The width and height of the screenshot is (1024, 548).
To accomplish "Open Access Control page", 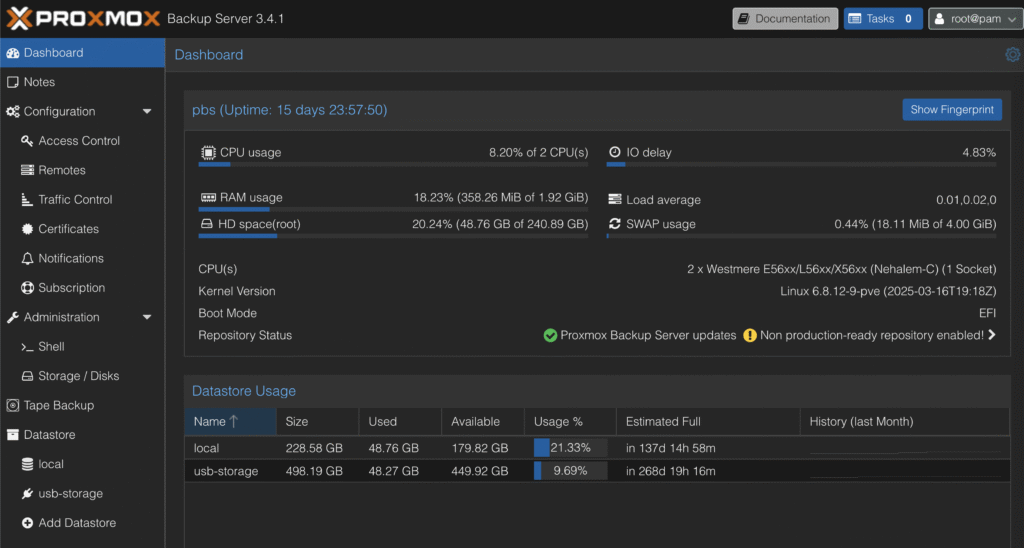I will (82, 141).
